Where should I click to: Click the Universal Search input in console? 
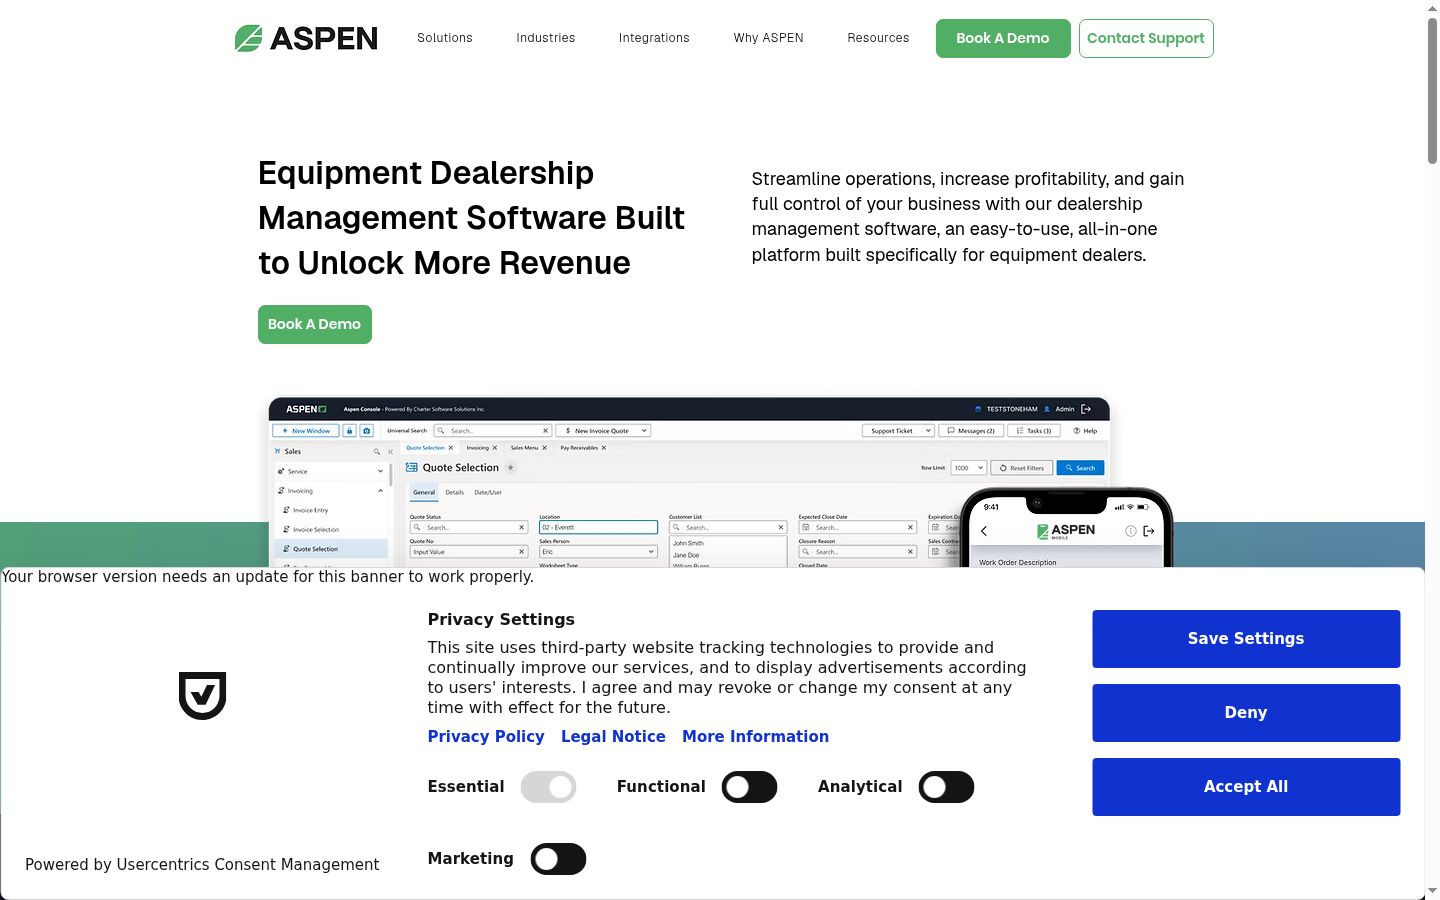[493, 431]
